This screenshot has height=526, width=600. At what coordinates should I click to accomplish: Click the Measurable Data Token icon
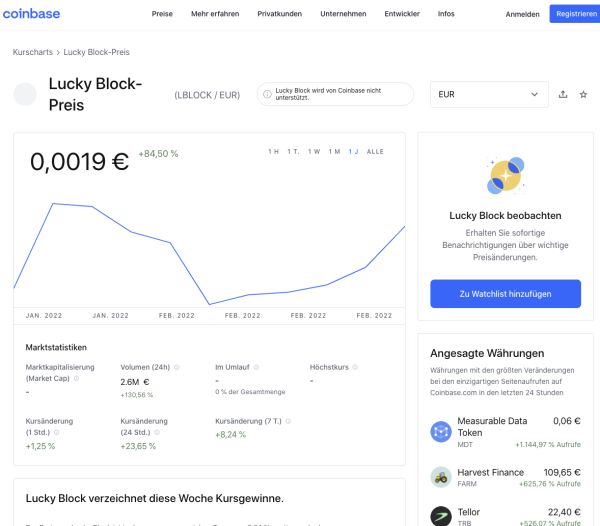pyautogui.click(x=441, y=432)
